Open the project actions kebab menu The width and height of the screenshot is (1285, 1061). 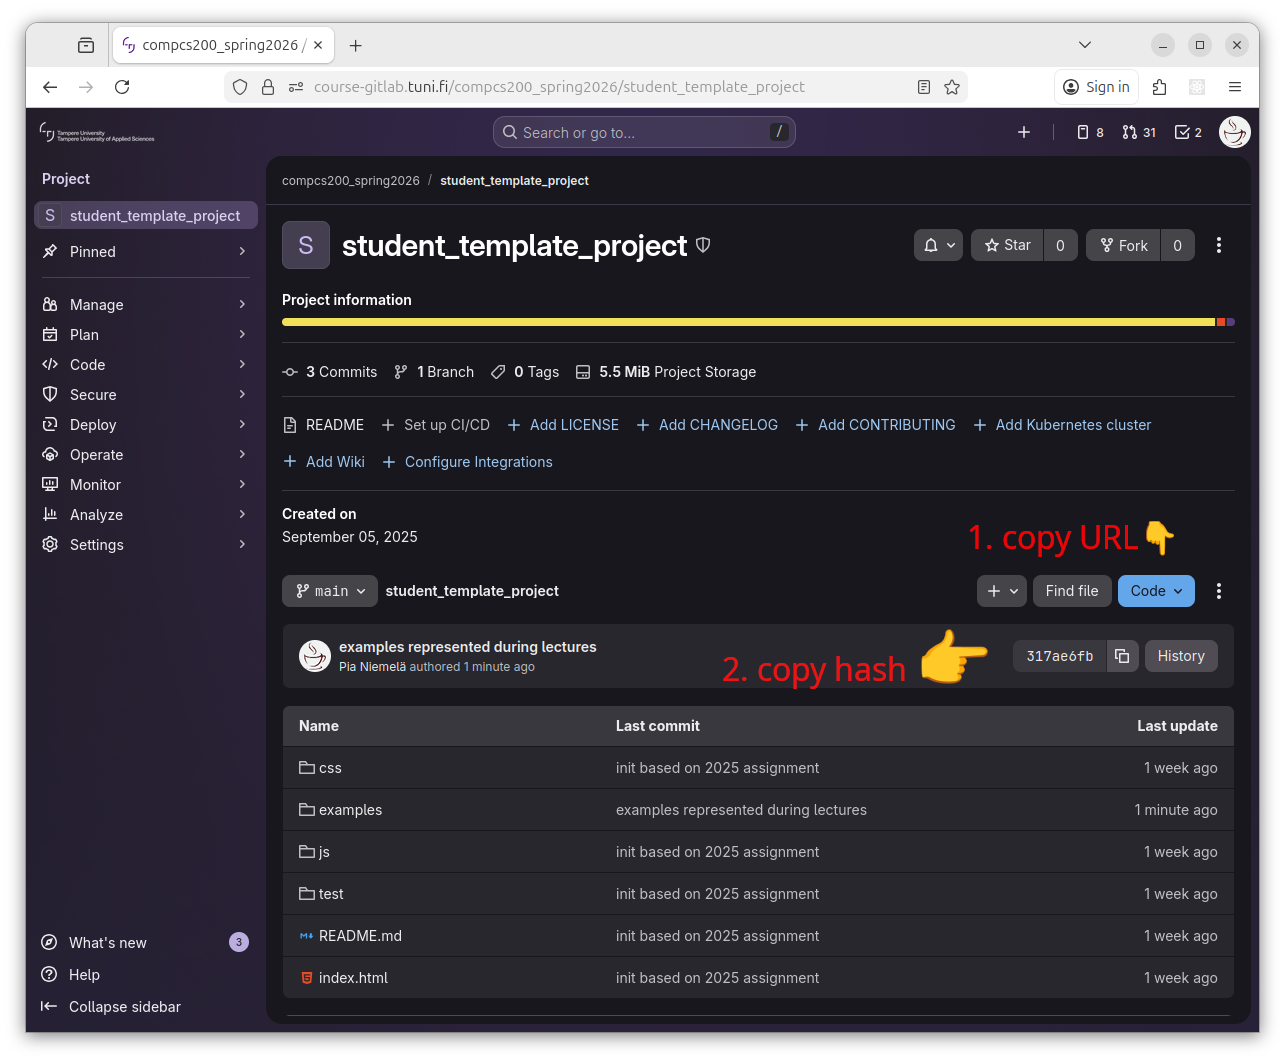coord(1218,245)
